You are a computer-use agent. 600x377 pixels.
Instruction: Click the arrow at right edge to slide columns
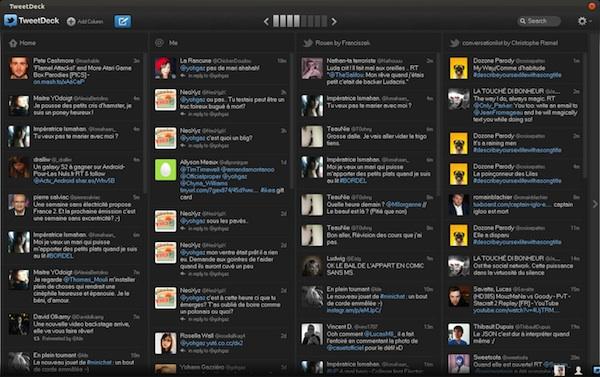[x=595, y=204]
